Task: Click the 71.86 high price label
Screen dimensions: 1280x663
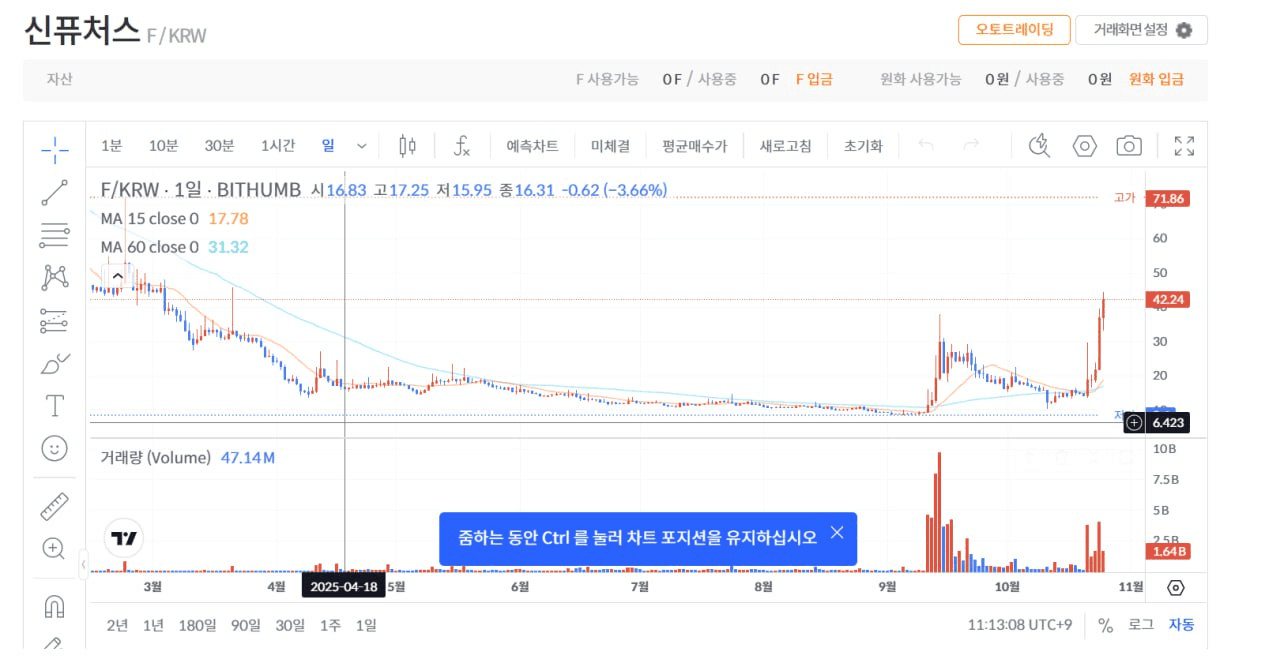Action: coord(1168,198)
